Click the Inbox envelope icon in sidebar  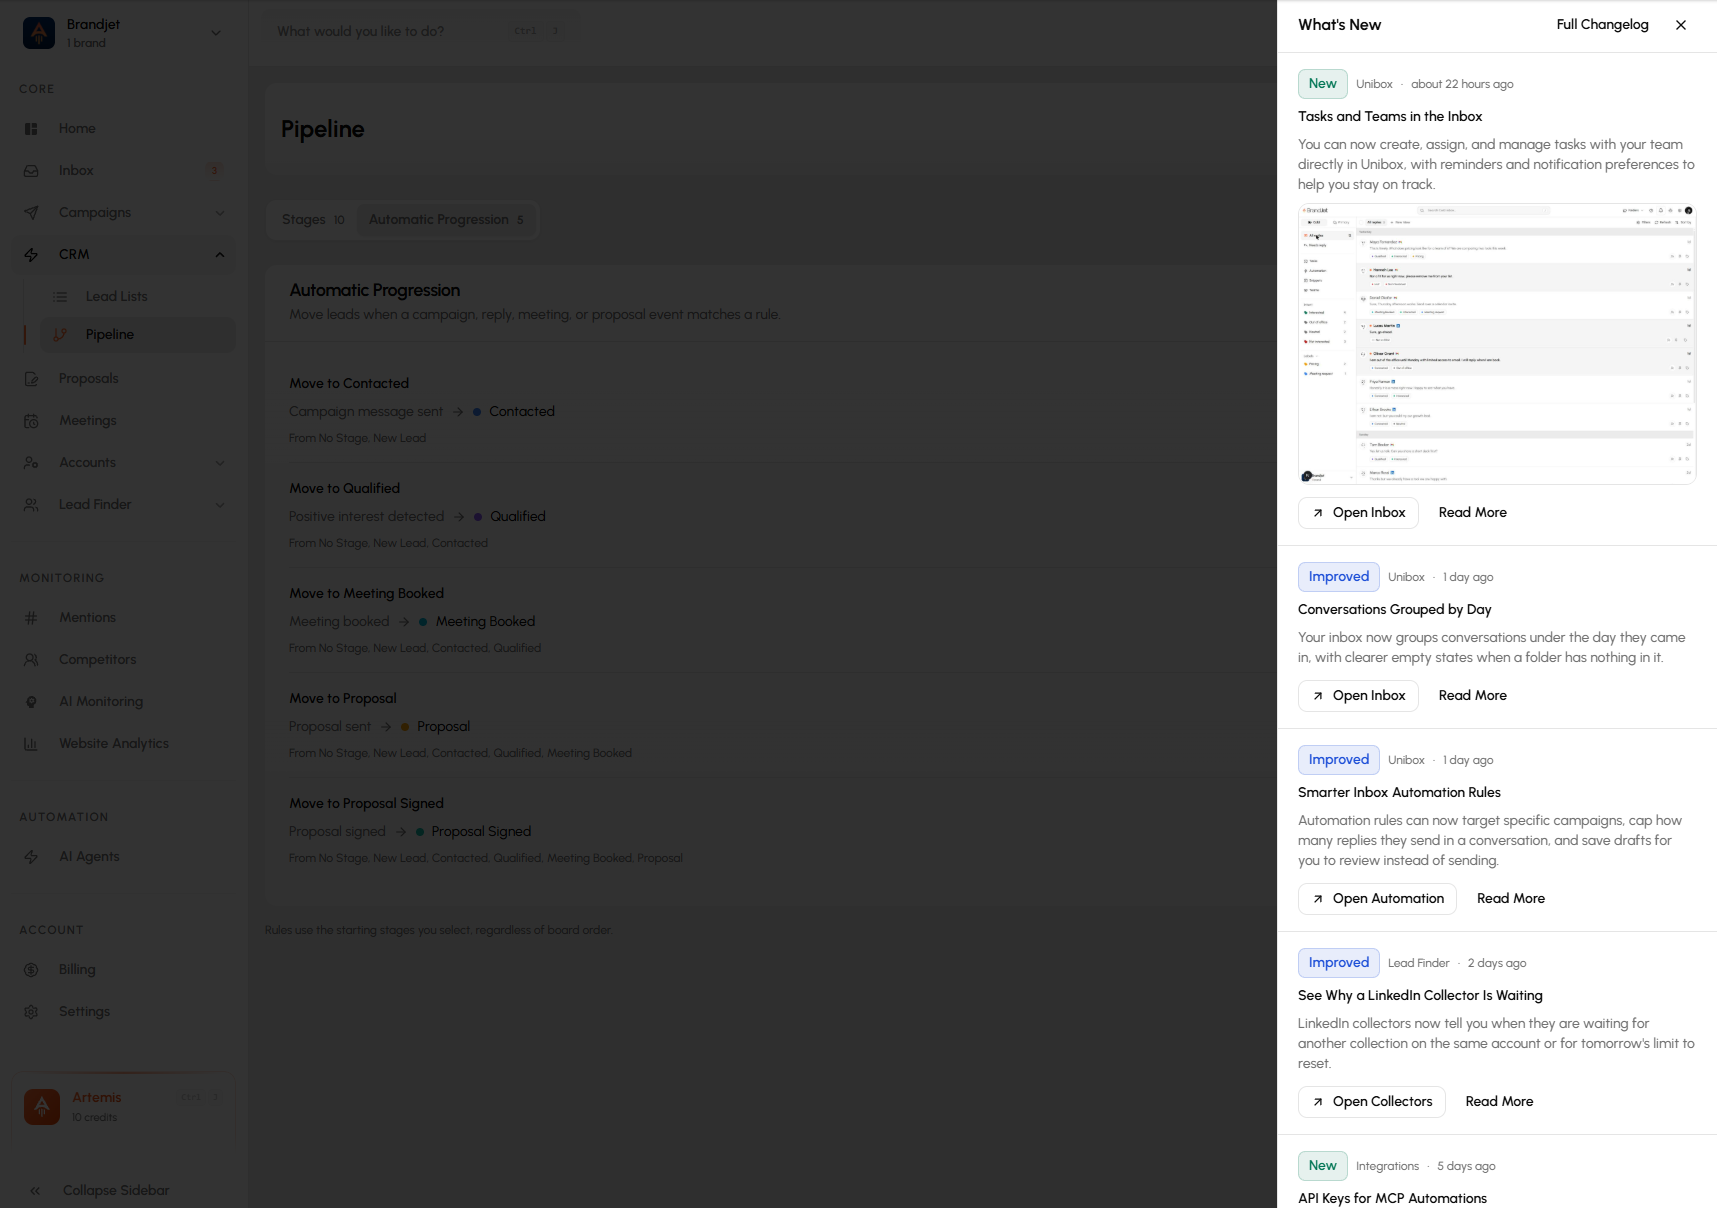click(x=31, y=171)
